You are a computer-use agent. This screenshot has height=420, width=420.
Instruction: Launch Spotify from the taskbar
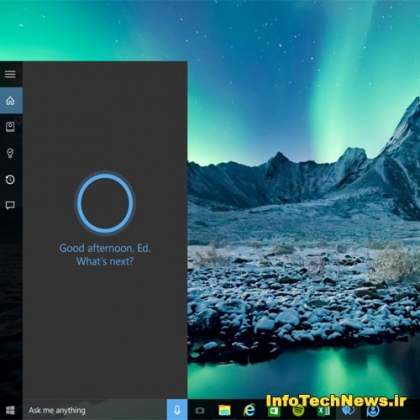298,411
